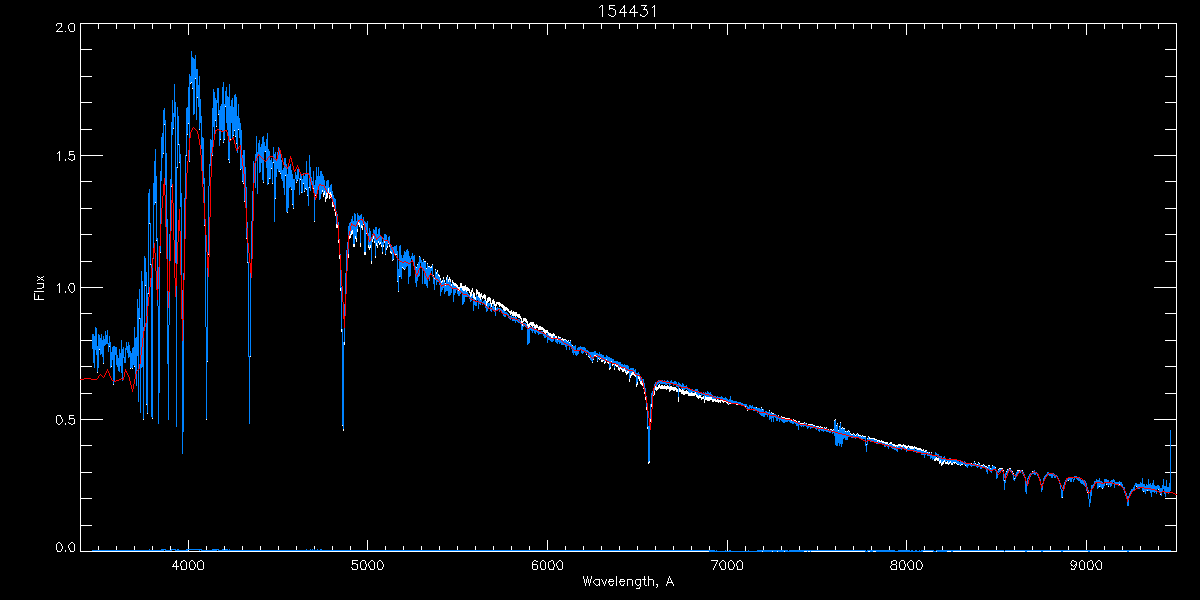
Task: Select the 7000 wavelength tick label
Action: pyautogui.click(x=727, y=563)
